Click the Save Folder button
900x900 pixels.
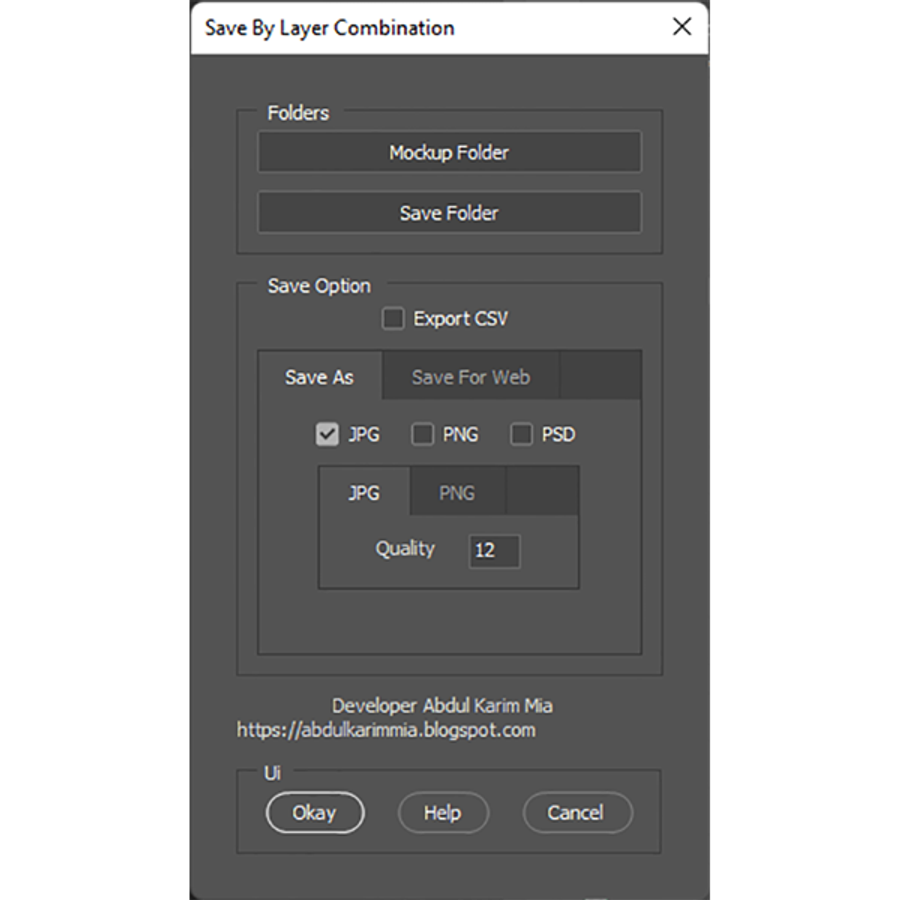pos(449,212)
